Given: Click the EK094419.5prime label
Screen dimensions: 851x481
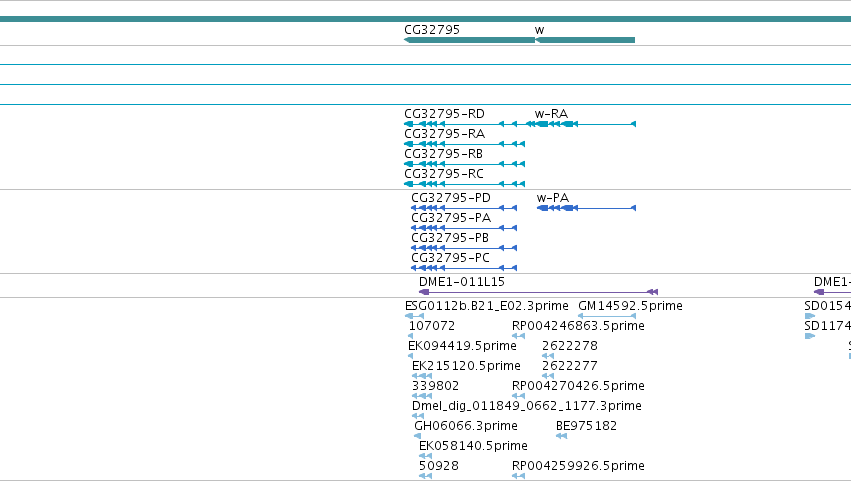Looking at the screenshot, I should [462, 346].
